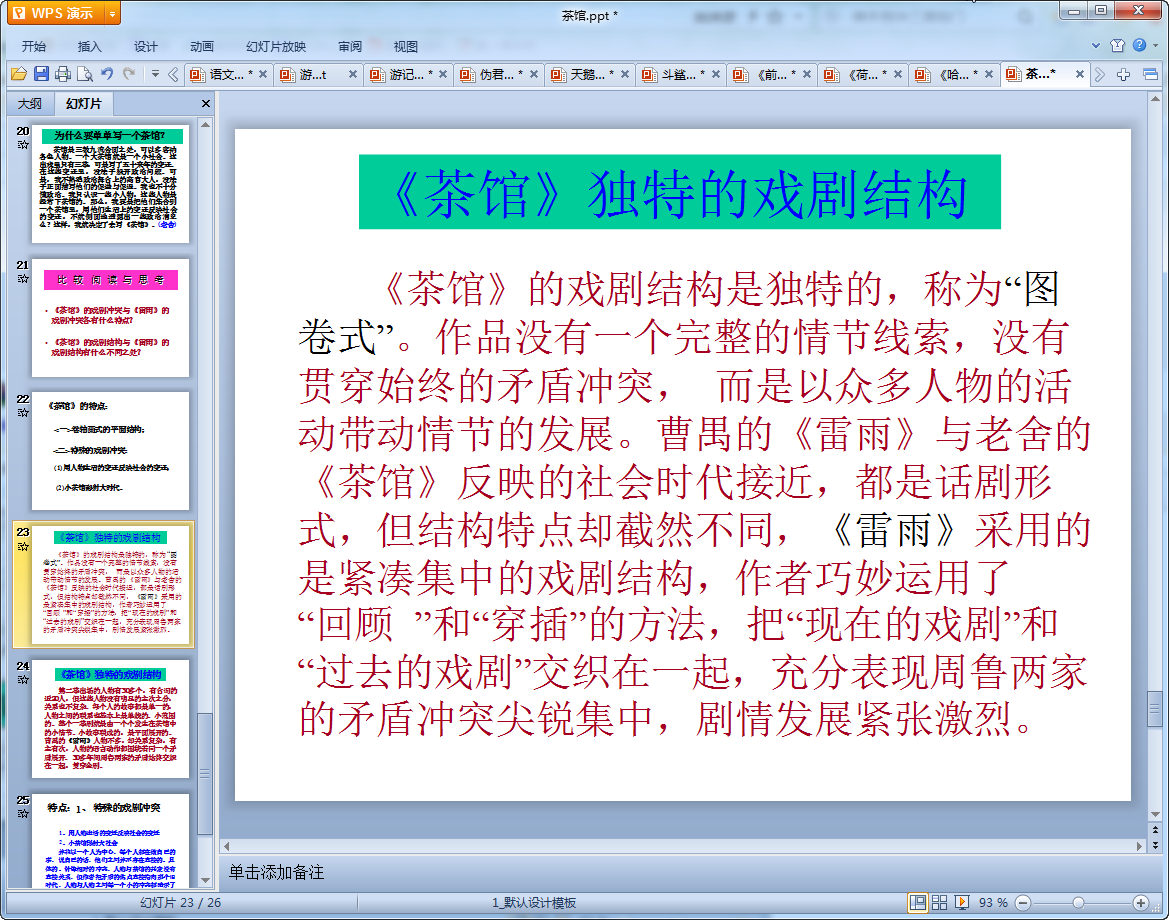The image size is (1169, 920).
Task: Click the Undo arrow icon
Action: (107, 74)
